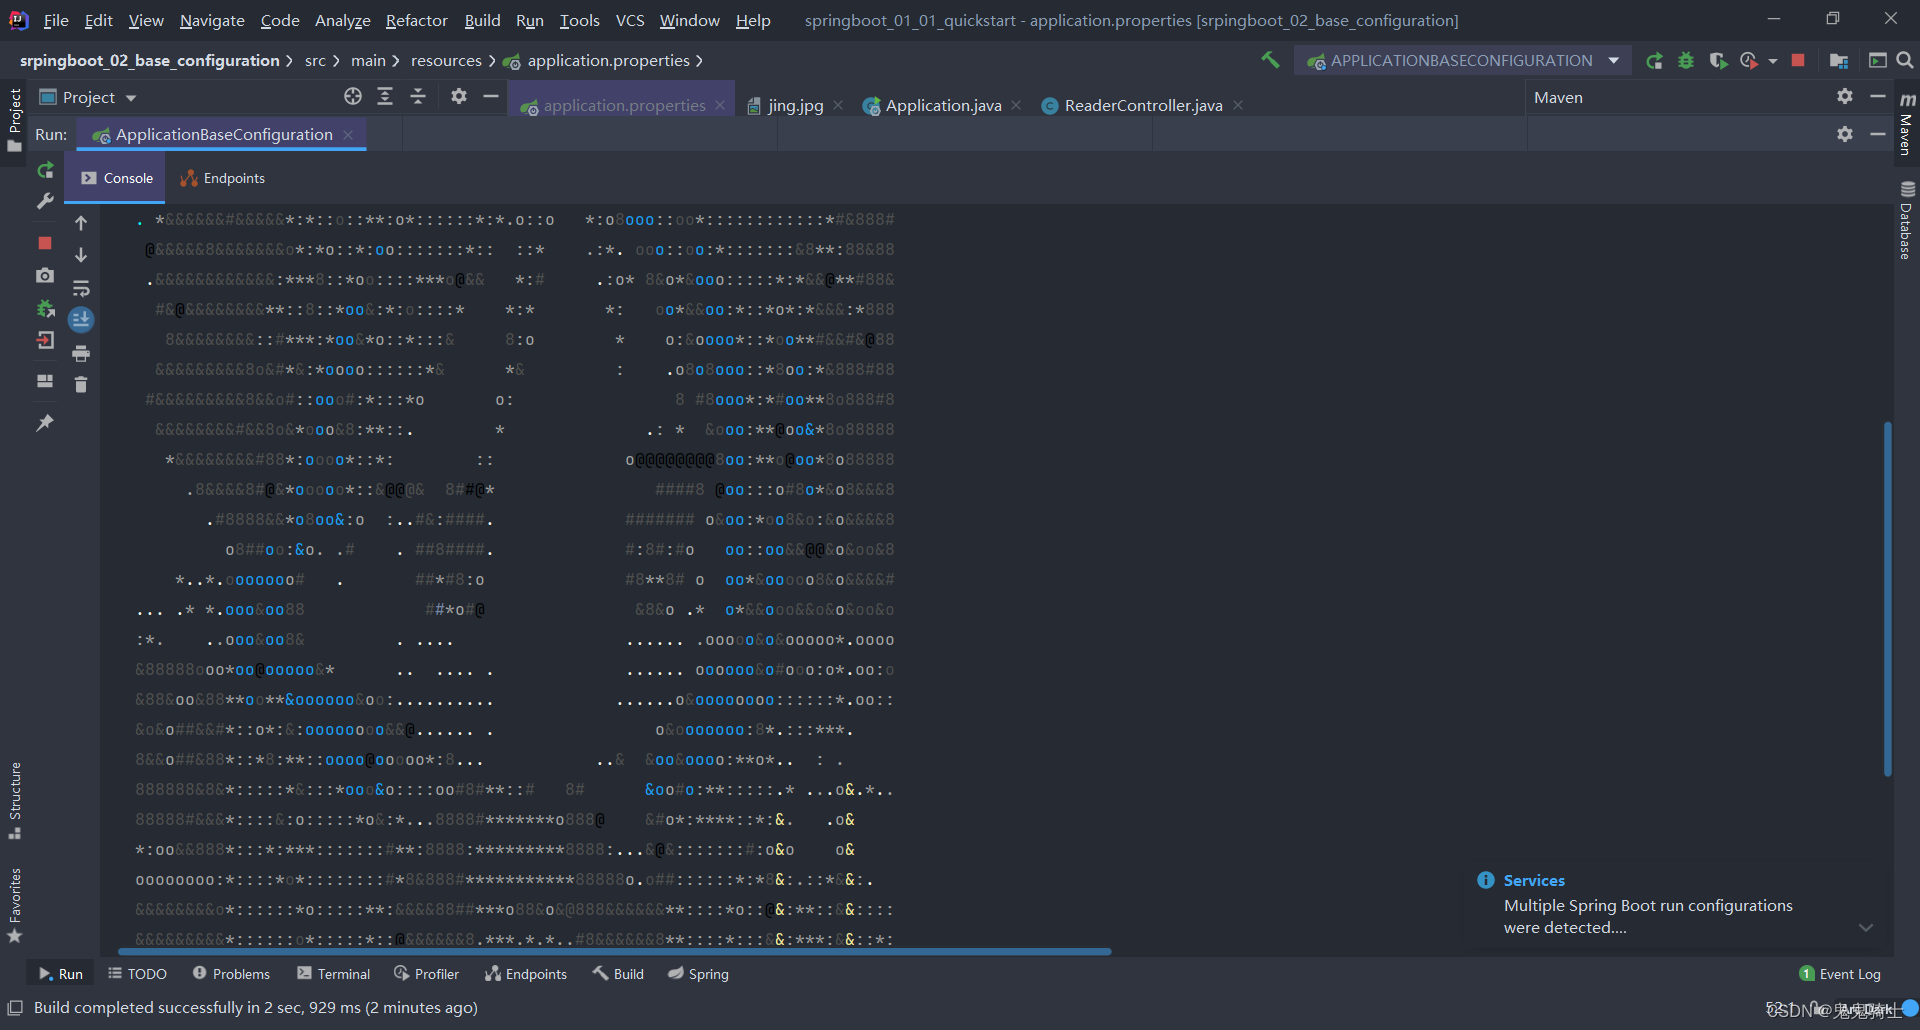Click the profiler run icon in the top toolbar
Image resolution: width=1920 pixels, height=1030 pixels.
pyautogui.click(x=1748, y=61)
